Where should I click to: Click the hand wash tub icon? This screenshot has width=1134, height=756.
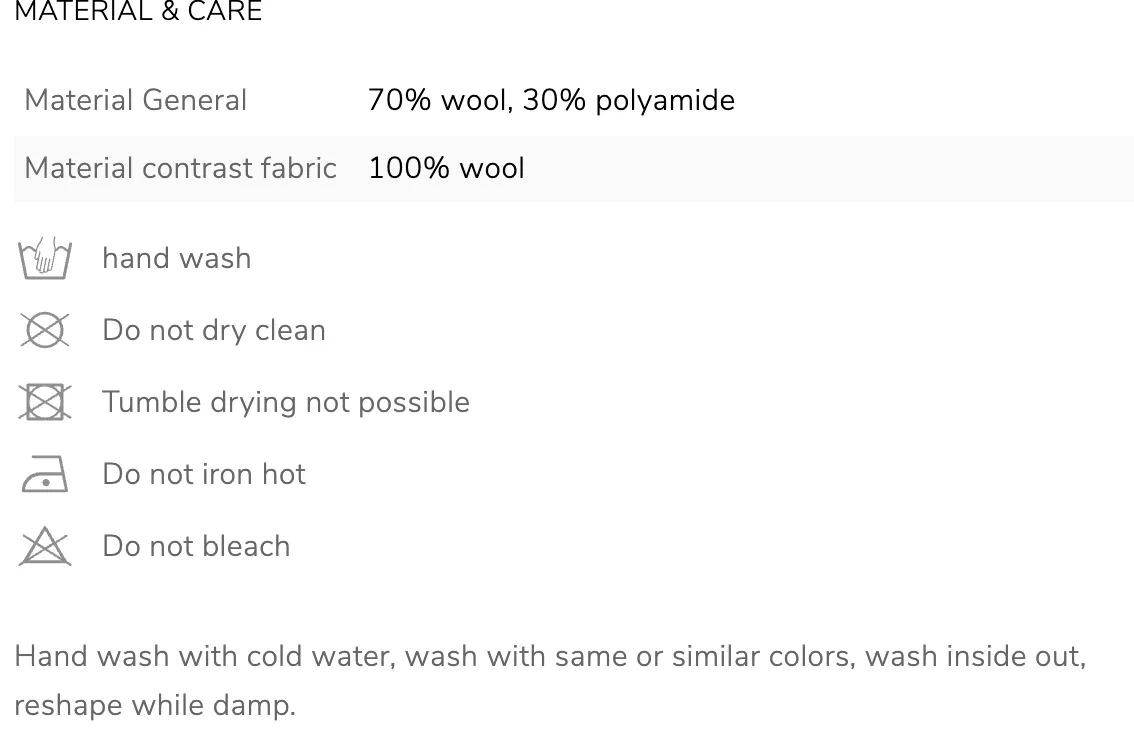pos(45,258)
